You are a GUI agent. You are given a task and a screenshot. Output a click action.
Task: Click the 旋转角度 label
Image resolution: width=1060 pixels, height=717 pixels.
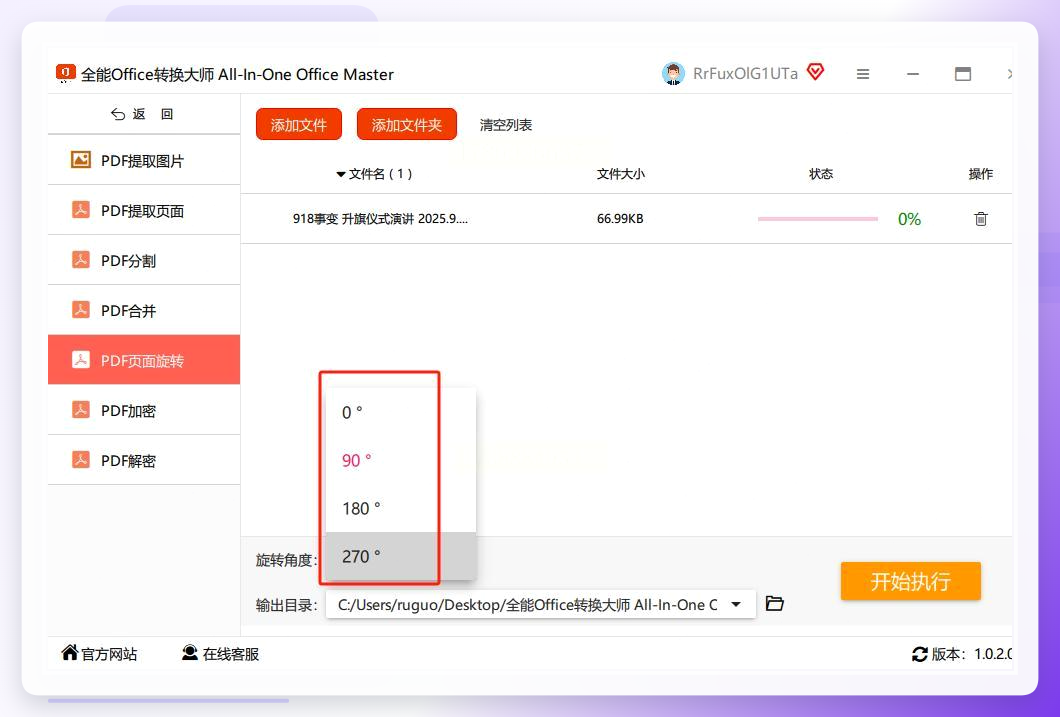(x=287, y=560)
